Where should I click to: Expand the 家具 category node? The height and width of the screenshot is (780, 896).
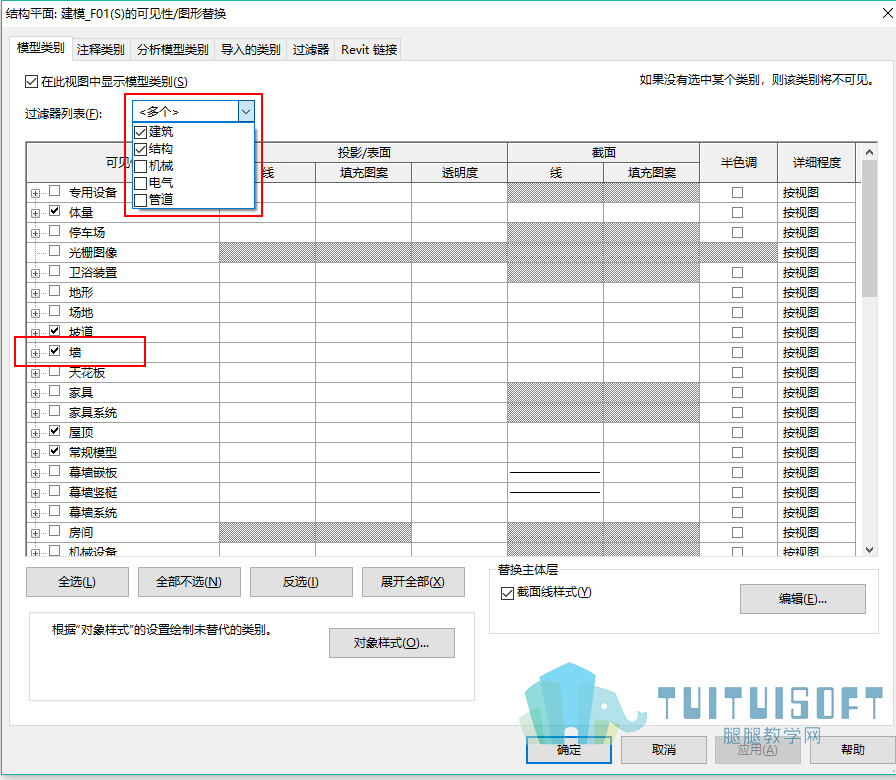35,393
